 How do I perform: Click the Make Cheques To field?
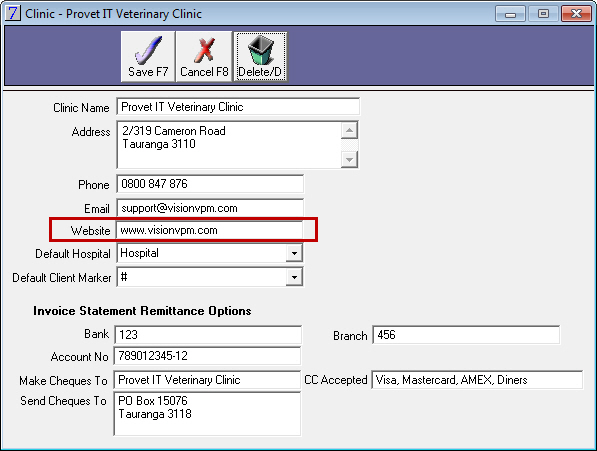point(207,380)
